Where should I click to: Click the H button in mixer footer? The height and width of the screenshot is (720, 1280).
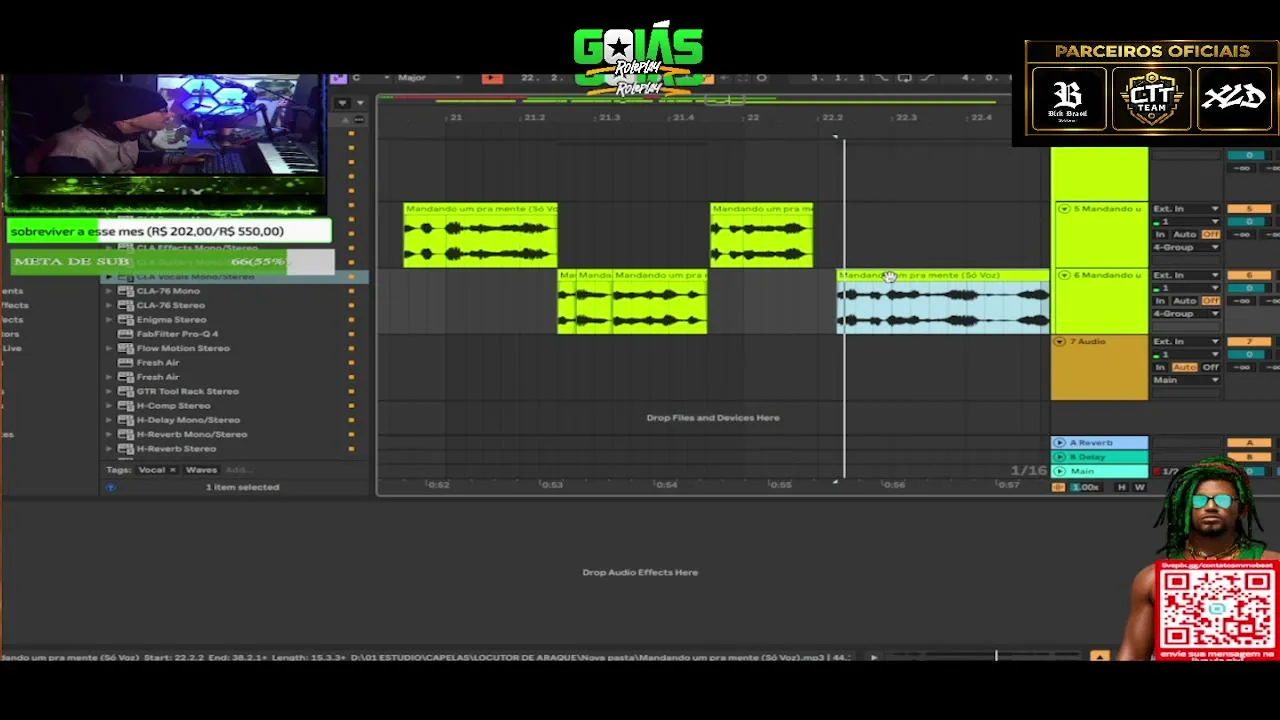coord(1122,487)
